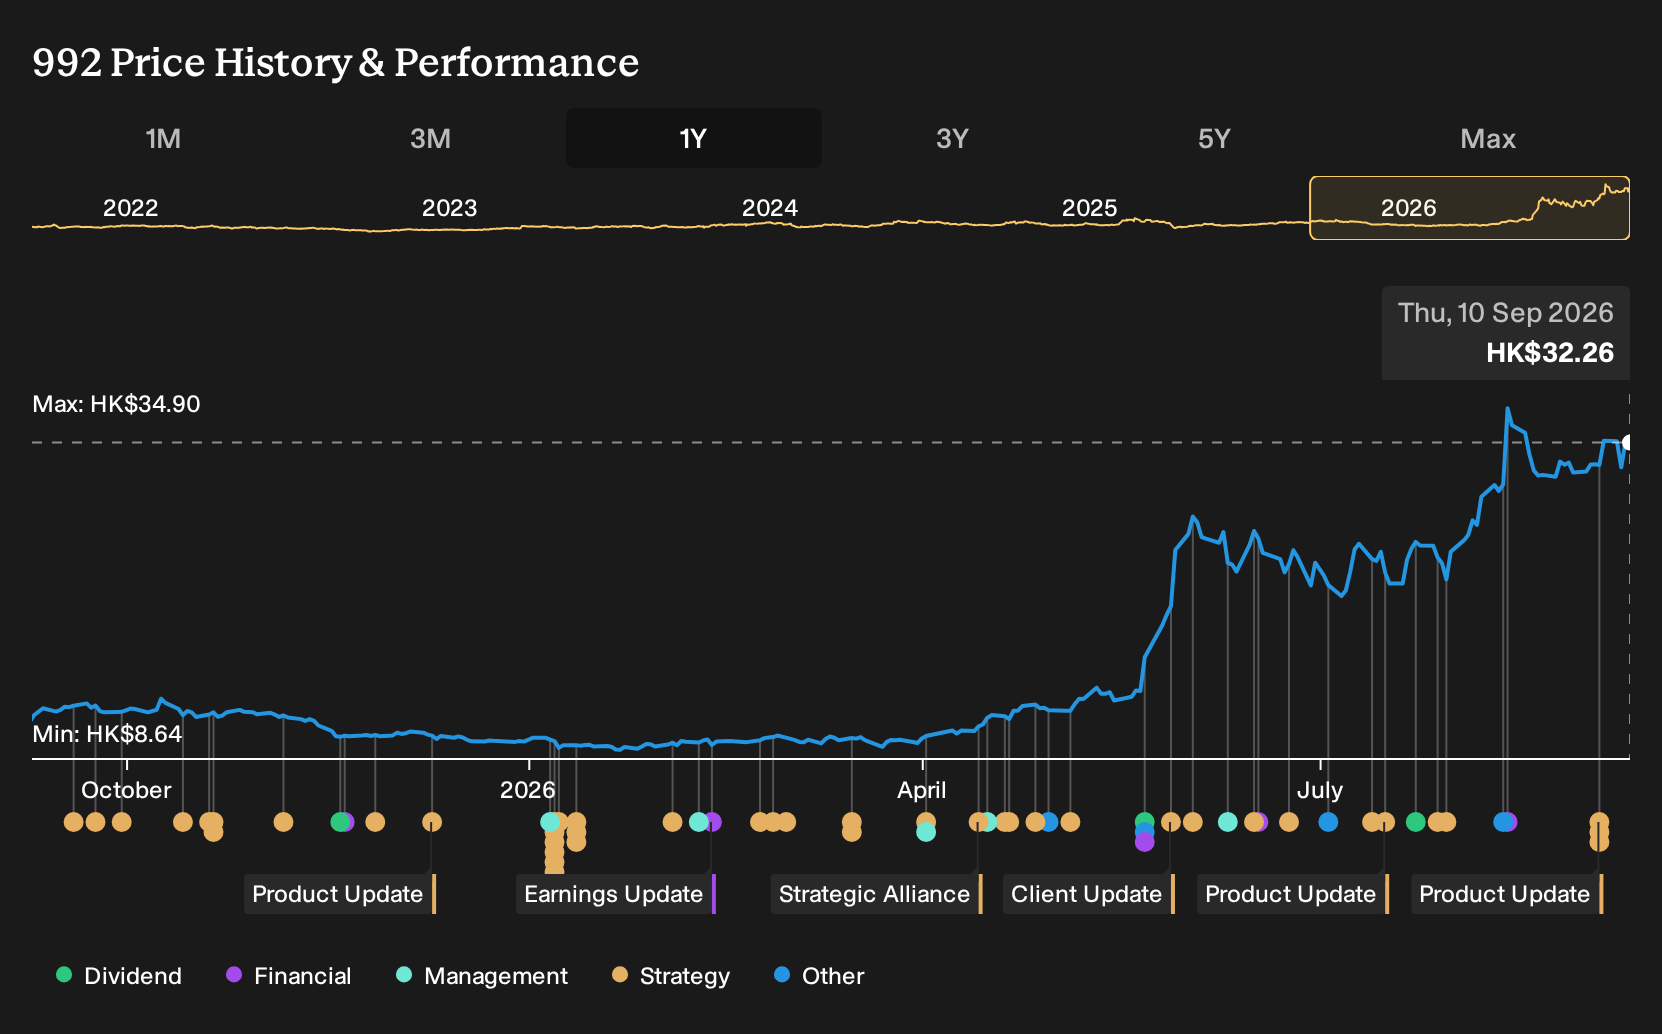This screenshot has width=1662, height=1034.
Task: Click the April axis label
Action: pyautogui.click(x=921, y=790)
